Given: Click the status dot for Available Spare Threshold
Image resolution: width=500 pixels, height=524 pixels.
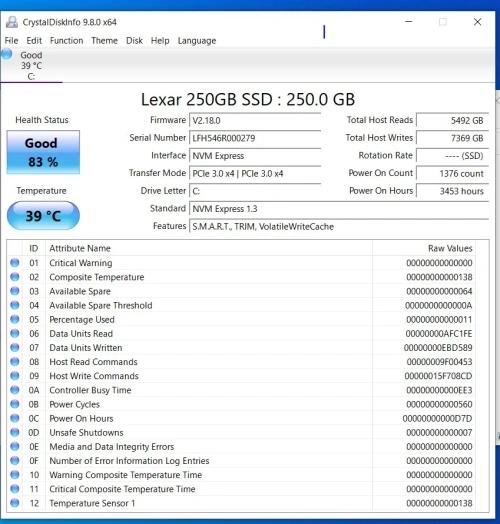Looking at the screenshot, I should click(x=15, y=305).
